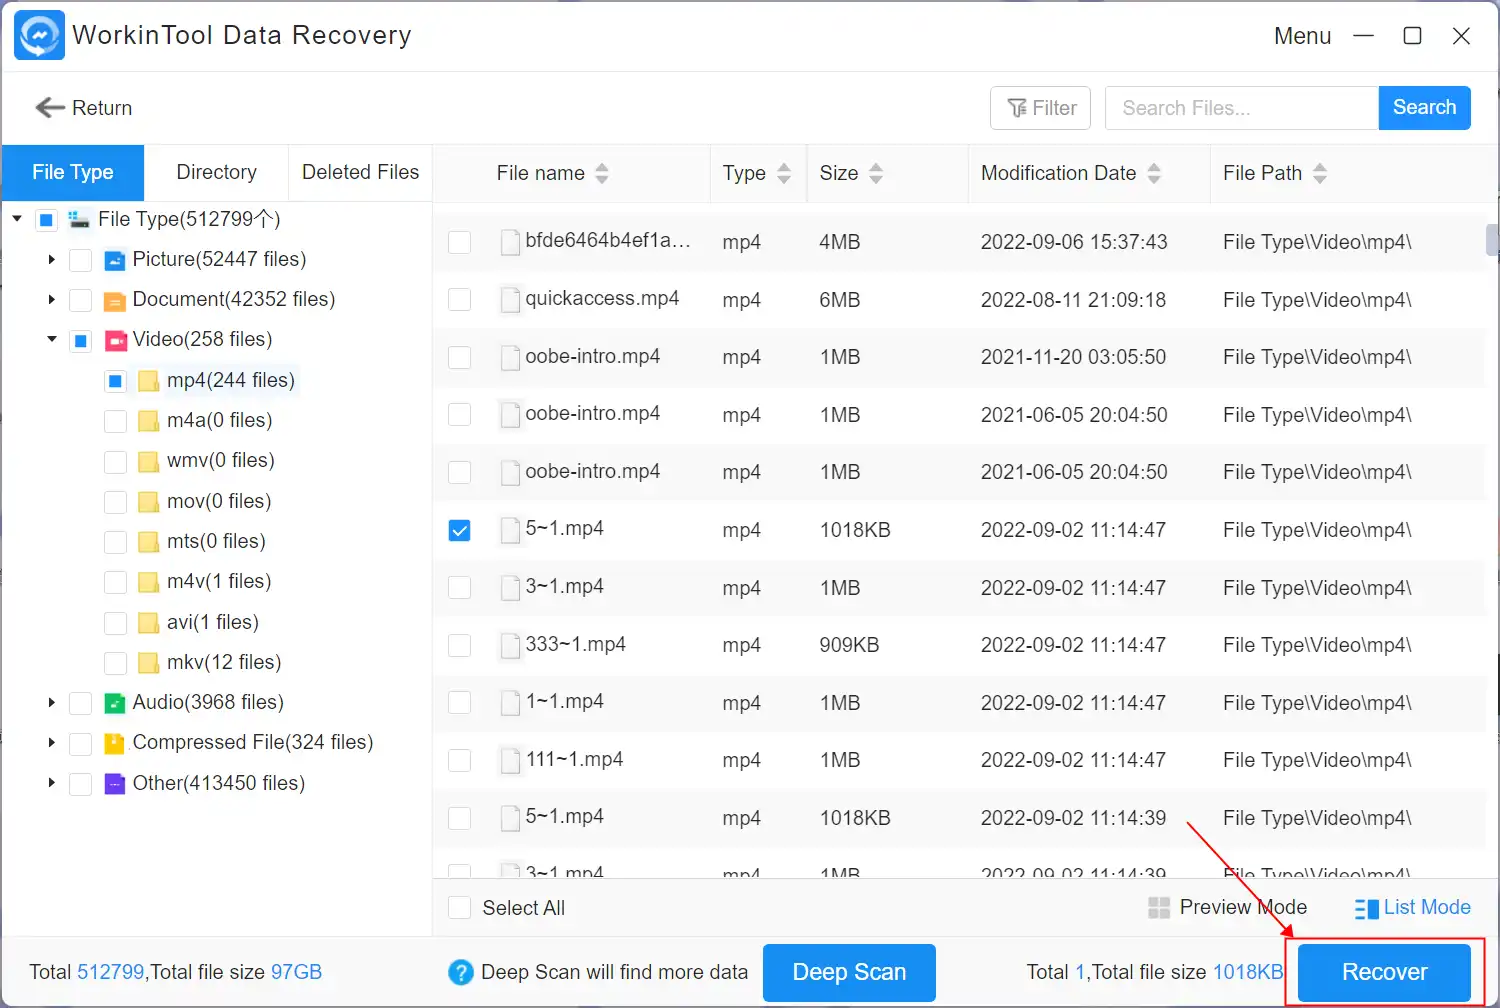
Task: Click the Picture category icon
Action: point(115,260)
